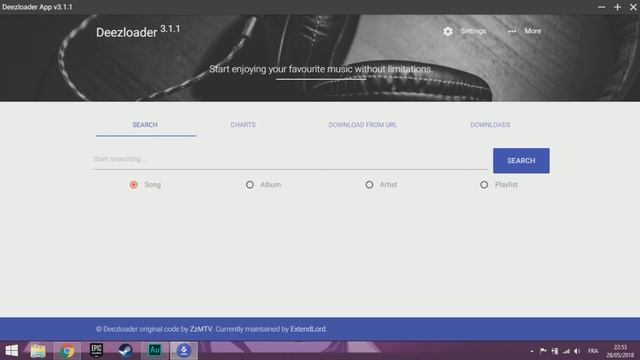Open Adobe Audition from the taskbar
Screen dimensions: 640x360
coord(155,350)
